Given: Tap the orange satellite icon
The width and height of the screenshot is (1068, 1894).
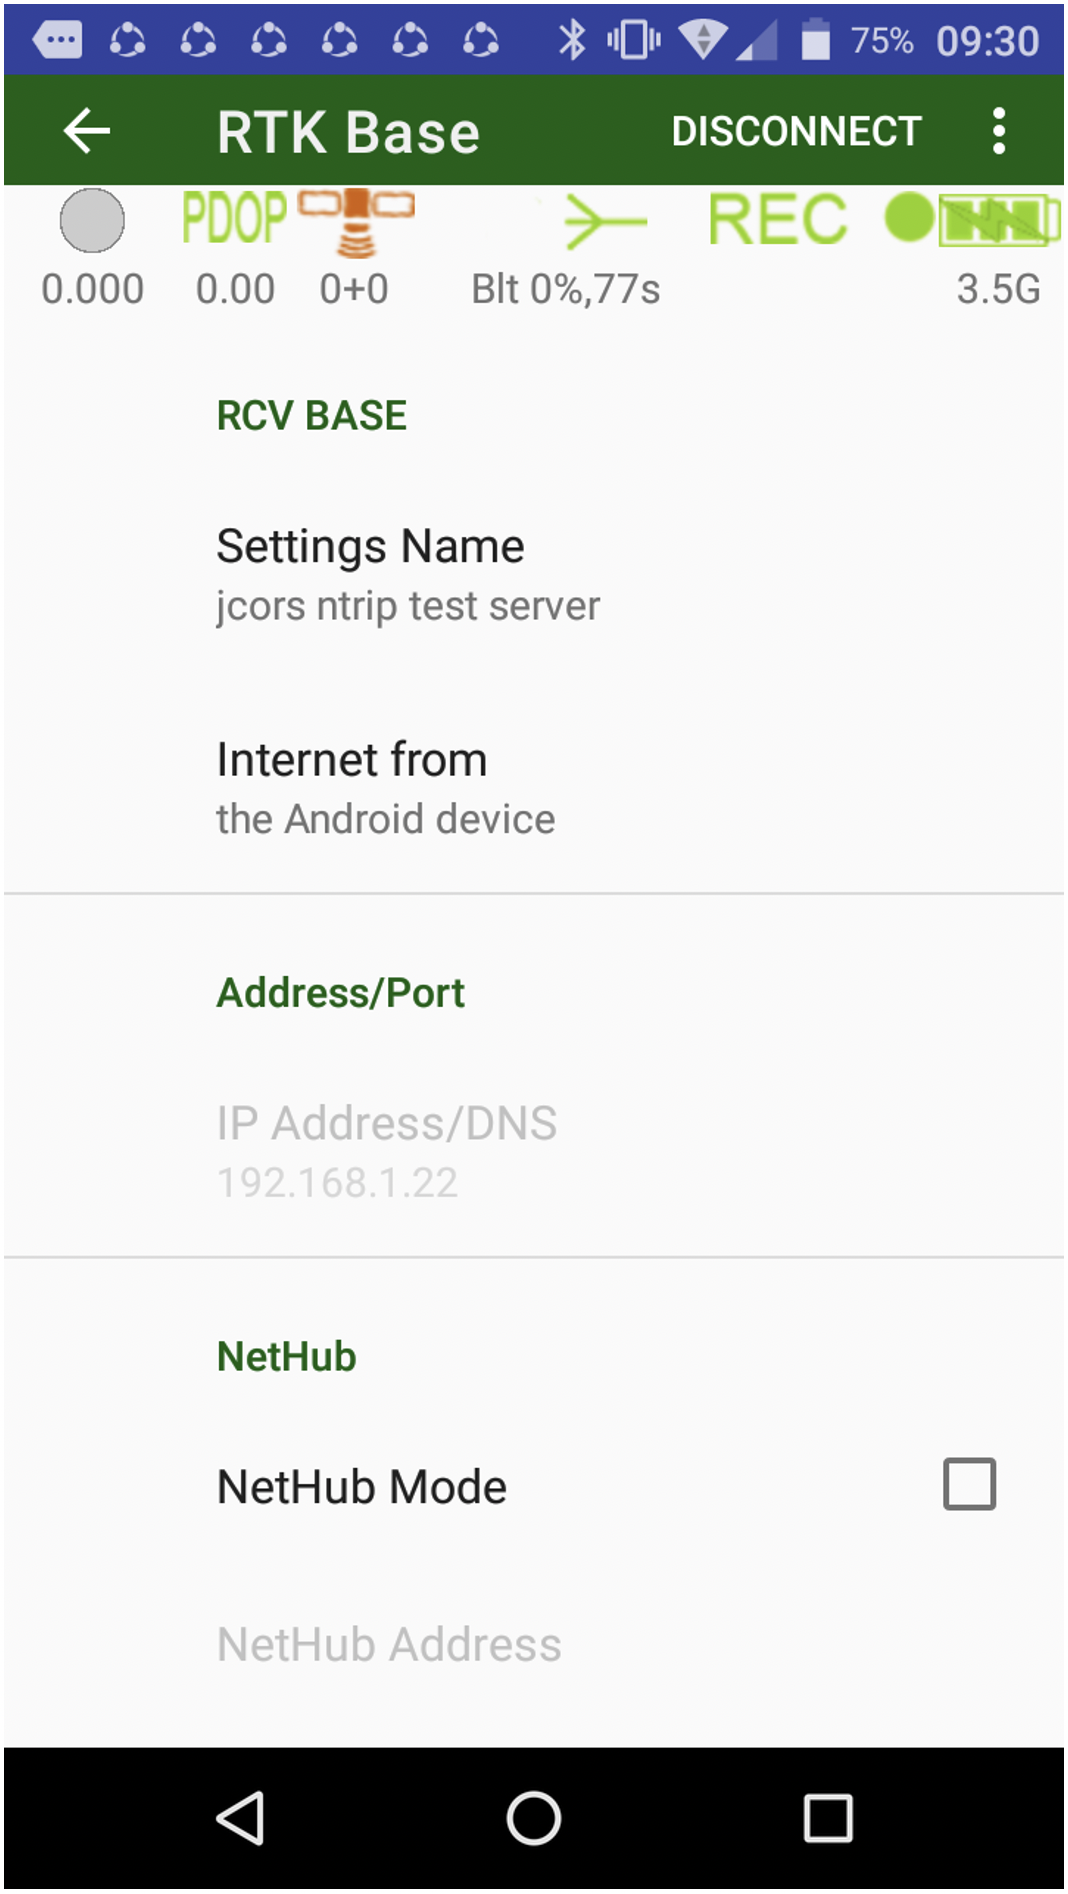Looking at the screenshot, I should point(356,221).
